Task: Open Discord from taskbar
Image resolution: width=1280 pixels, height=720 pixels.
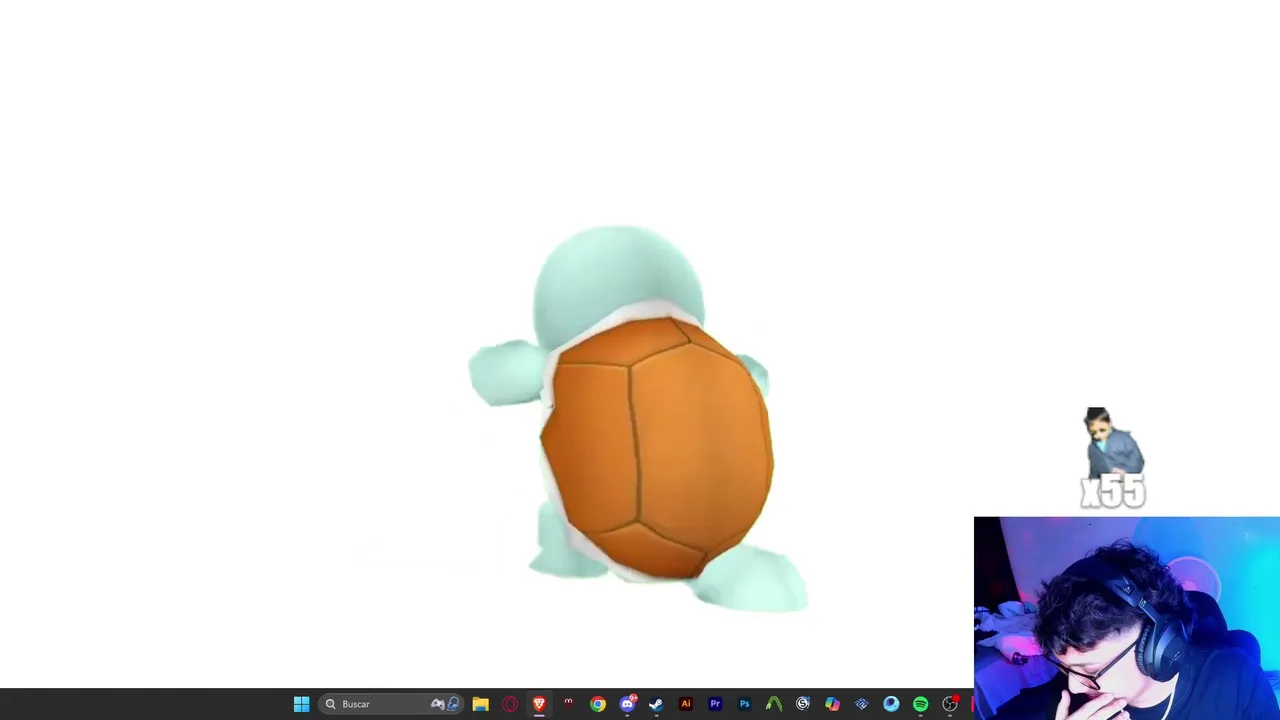Action: coord(627,704)
